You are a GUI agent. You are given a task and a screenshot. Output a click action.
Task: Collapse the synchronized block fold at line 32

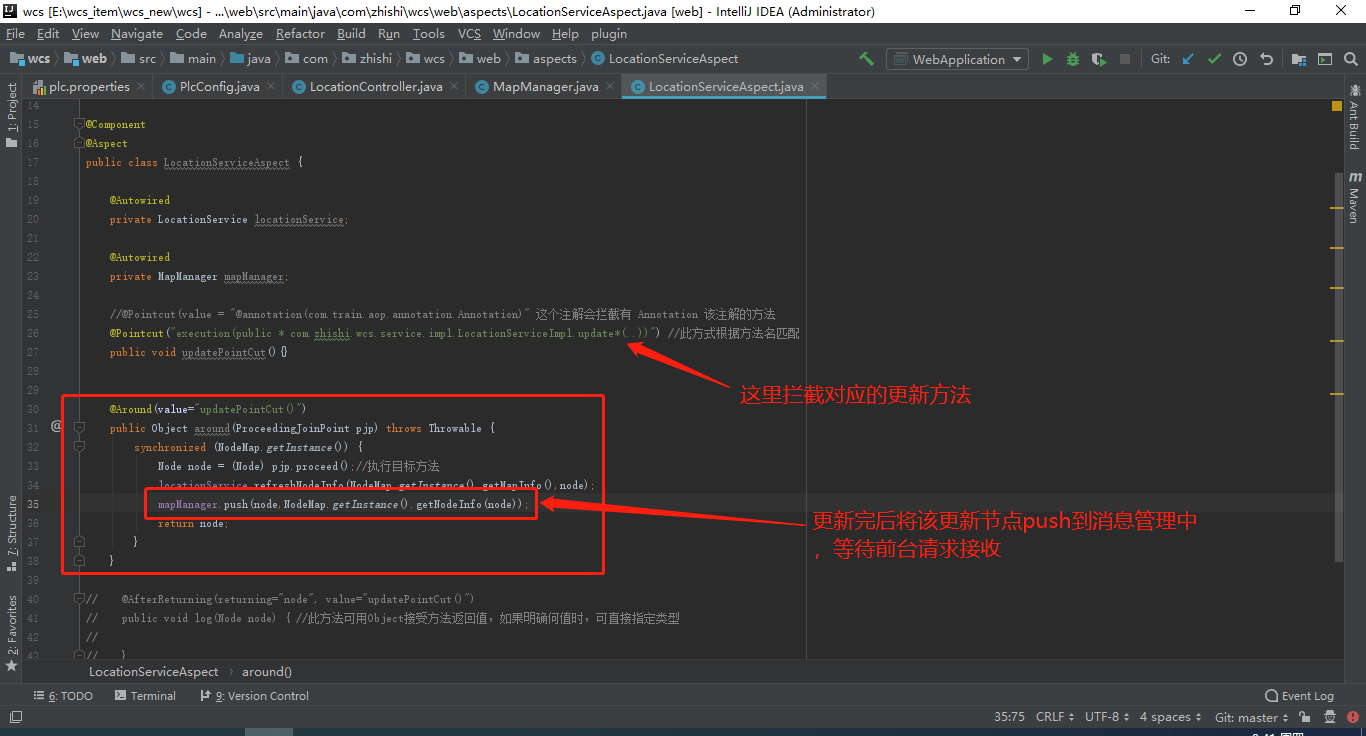80,447
